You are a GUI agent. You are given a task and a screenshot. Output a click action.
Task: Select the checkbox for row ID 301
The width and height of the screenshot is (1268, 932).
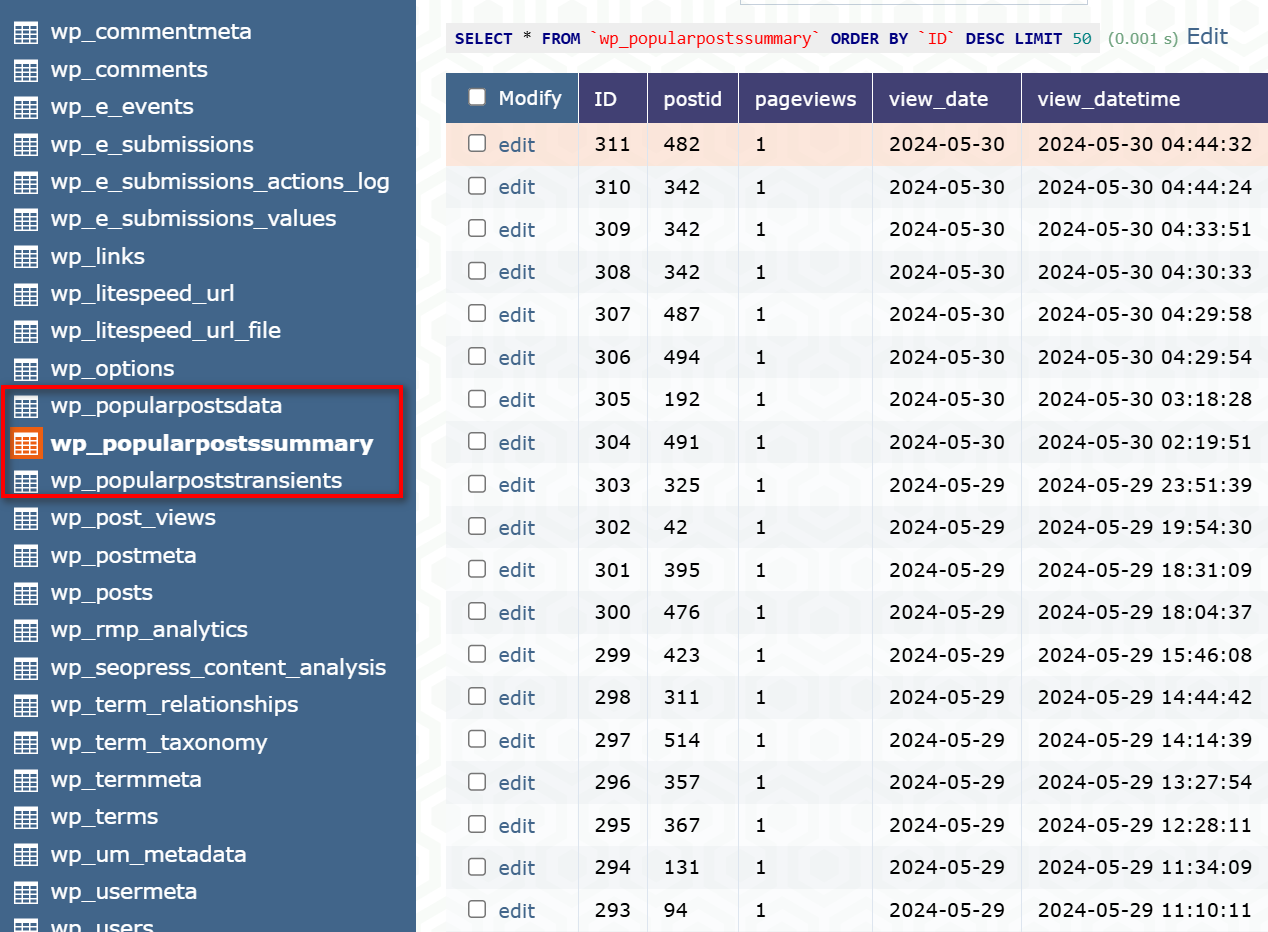pos(477,569)
